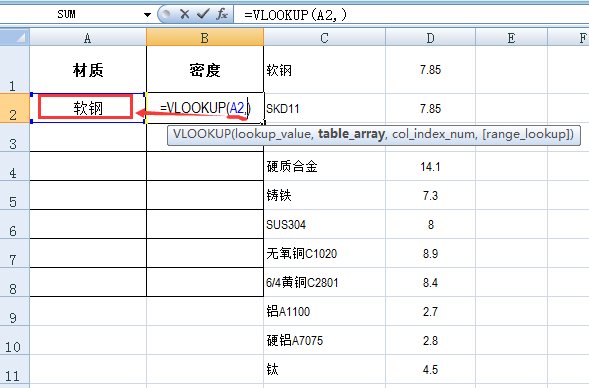Select column E header

(511, 38)
